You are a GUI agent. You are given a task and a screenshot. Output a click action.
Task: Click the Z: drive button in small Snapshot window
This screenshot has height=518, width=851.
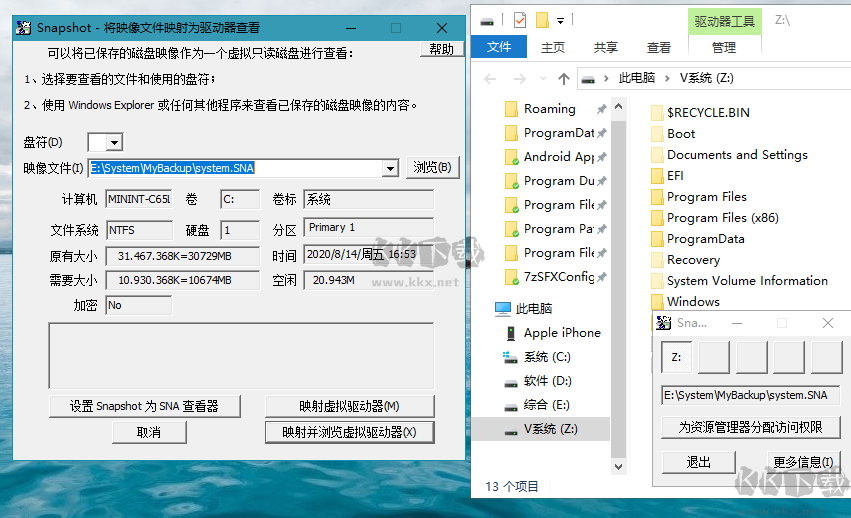pos(676,357)
